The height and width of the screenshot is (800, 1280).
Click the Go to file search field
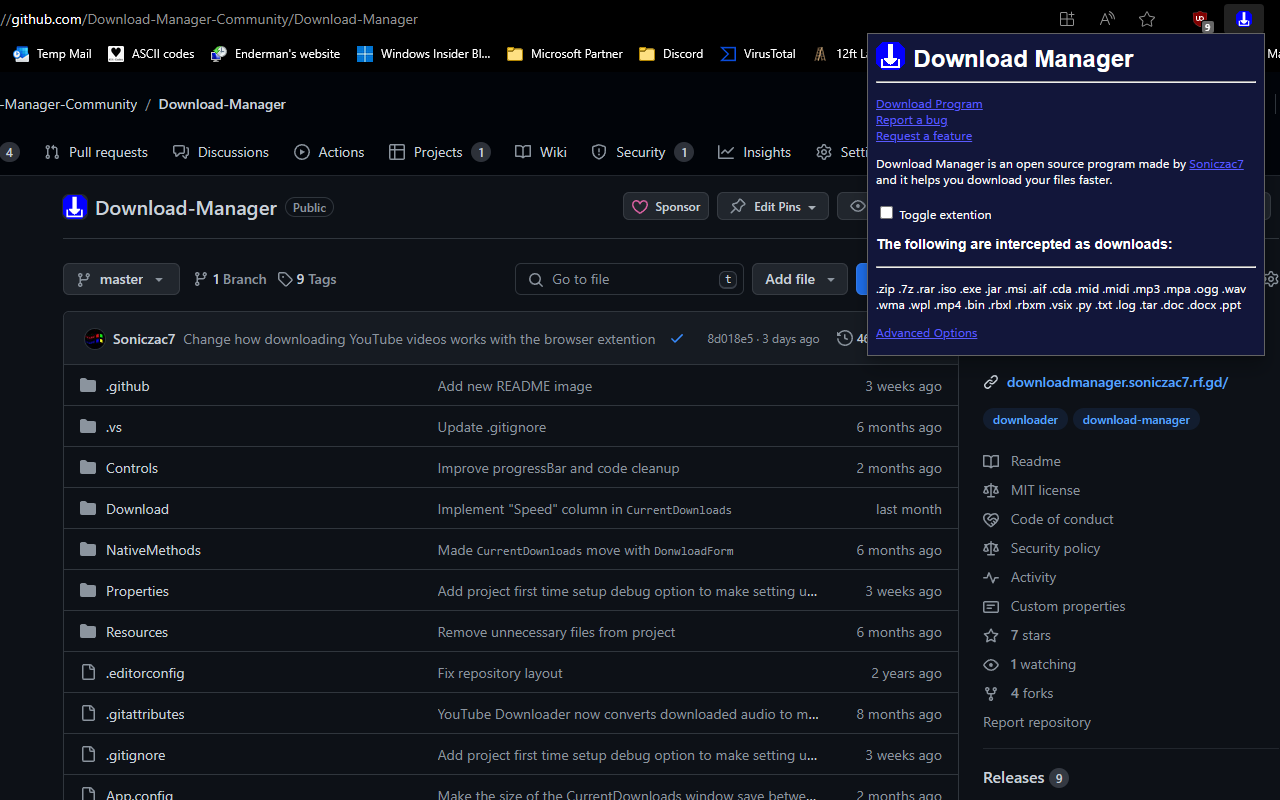pyautogui.click(x=629, y=279)
